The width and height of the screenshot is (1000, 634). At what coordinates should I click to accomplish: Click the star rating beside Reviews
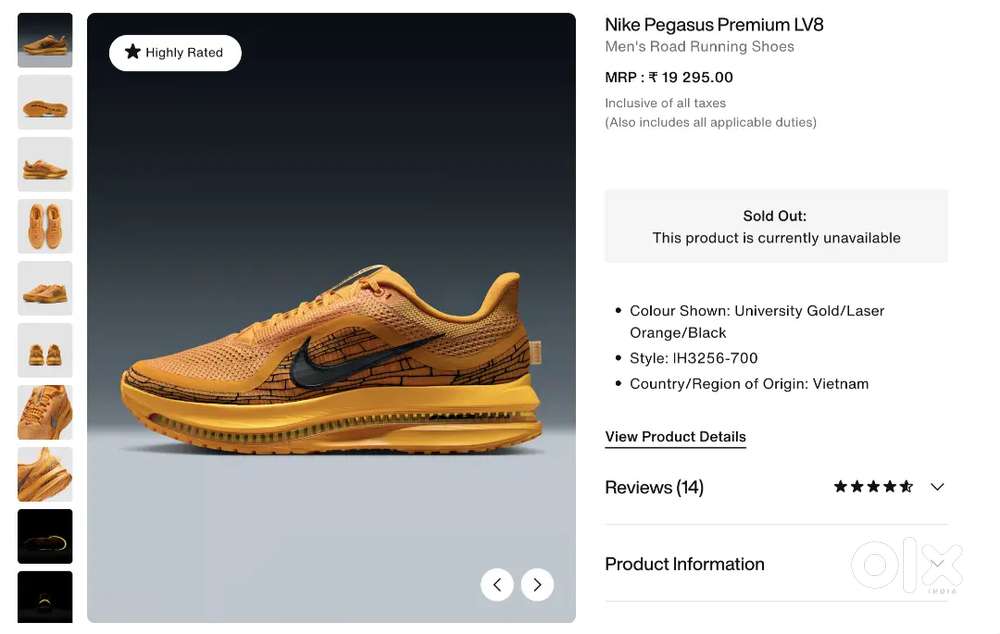[873, 487]
